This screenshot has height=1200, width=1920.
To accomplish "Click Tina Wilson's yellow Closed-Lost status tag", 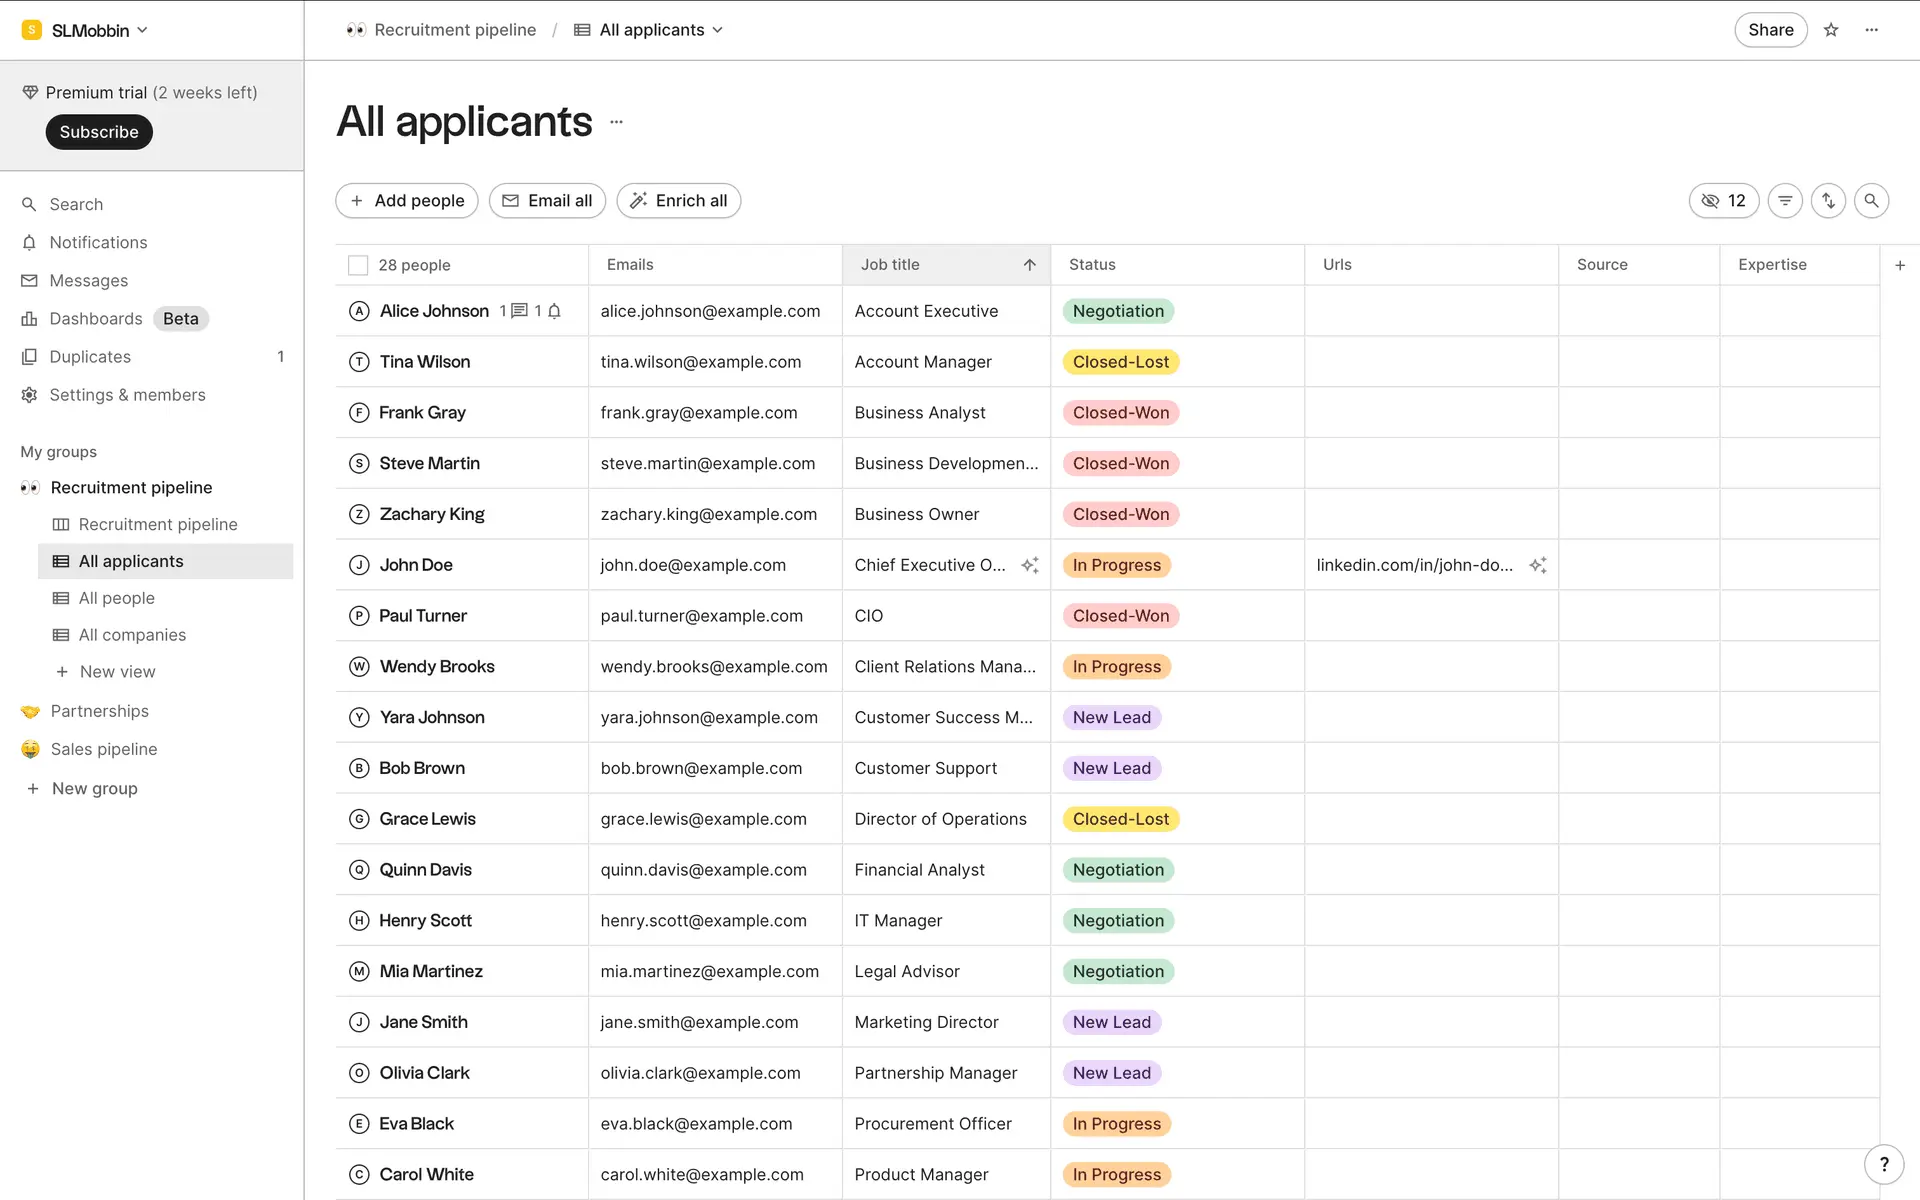I will click(x=1120, y=362).
